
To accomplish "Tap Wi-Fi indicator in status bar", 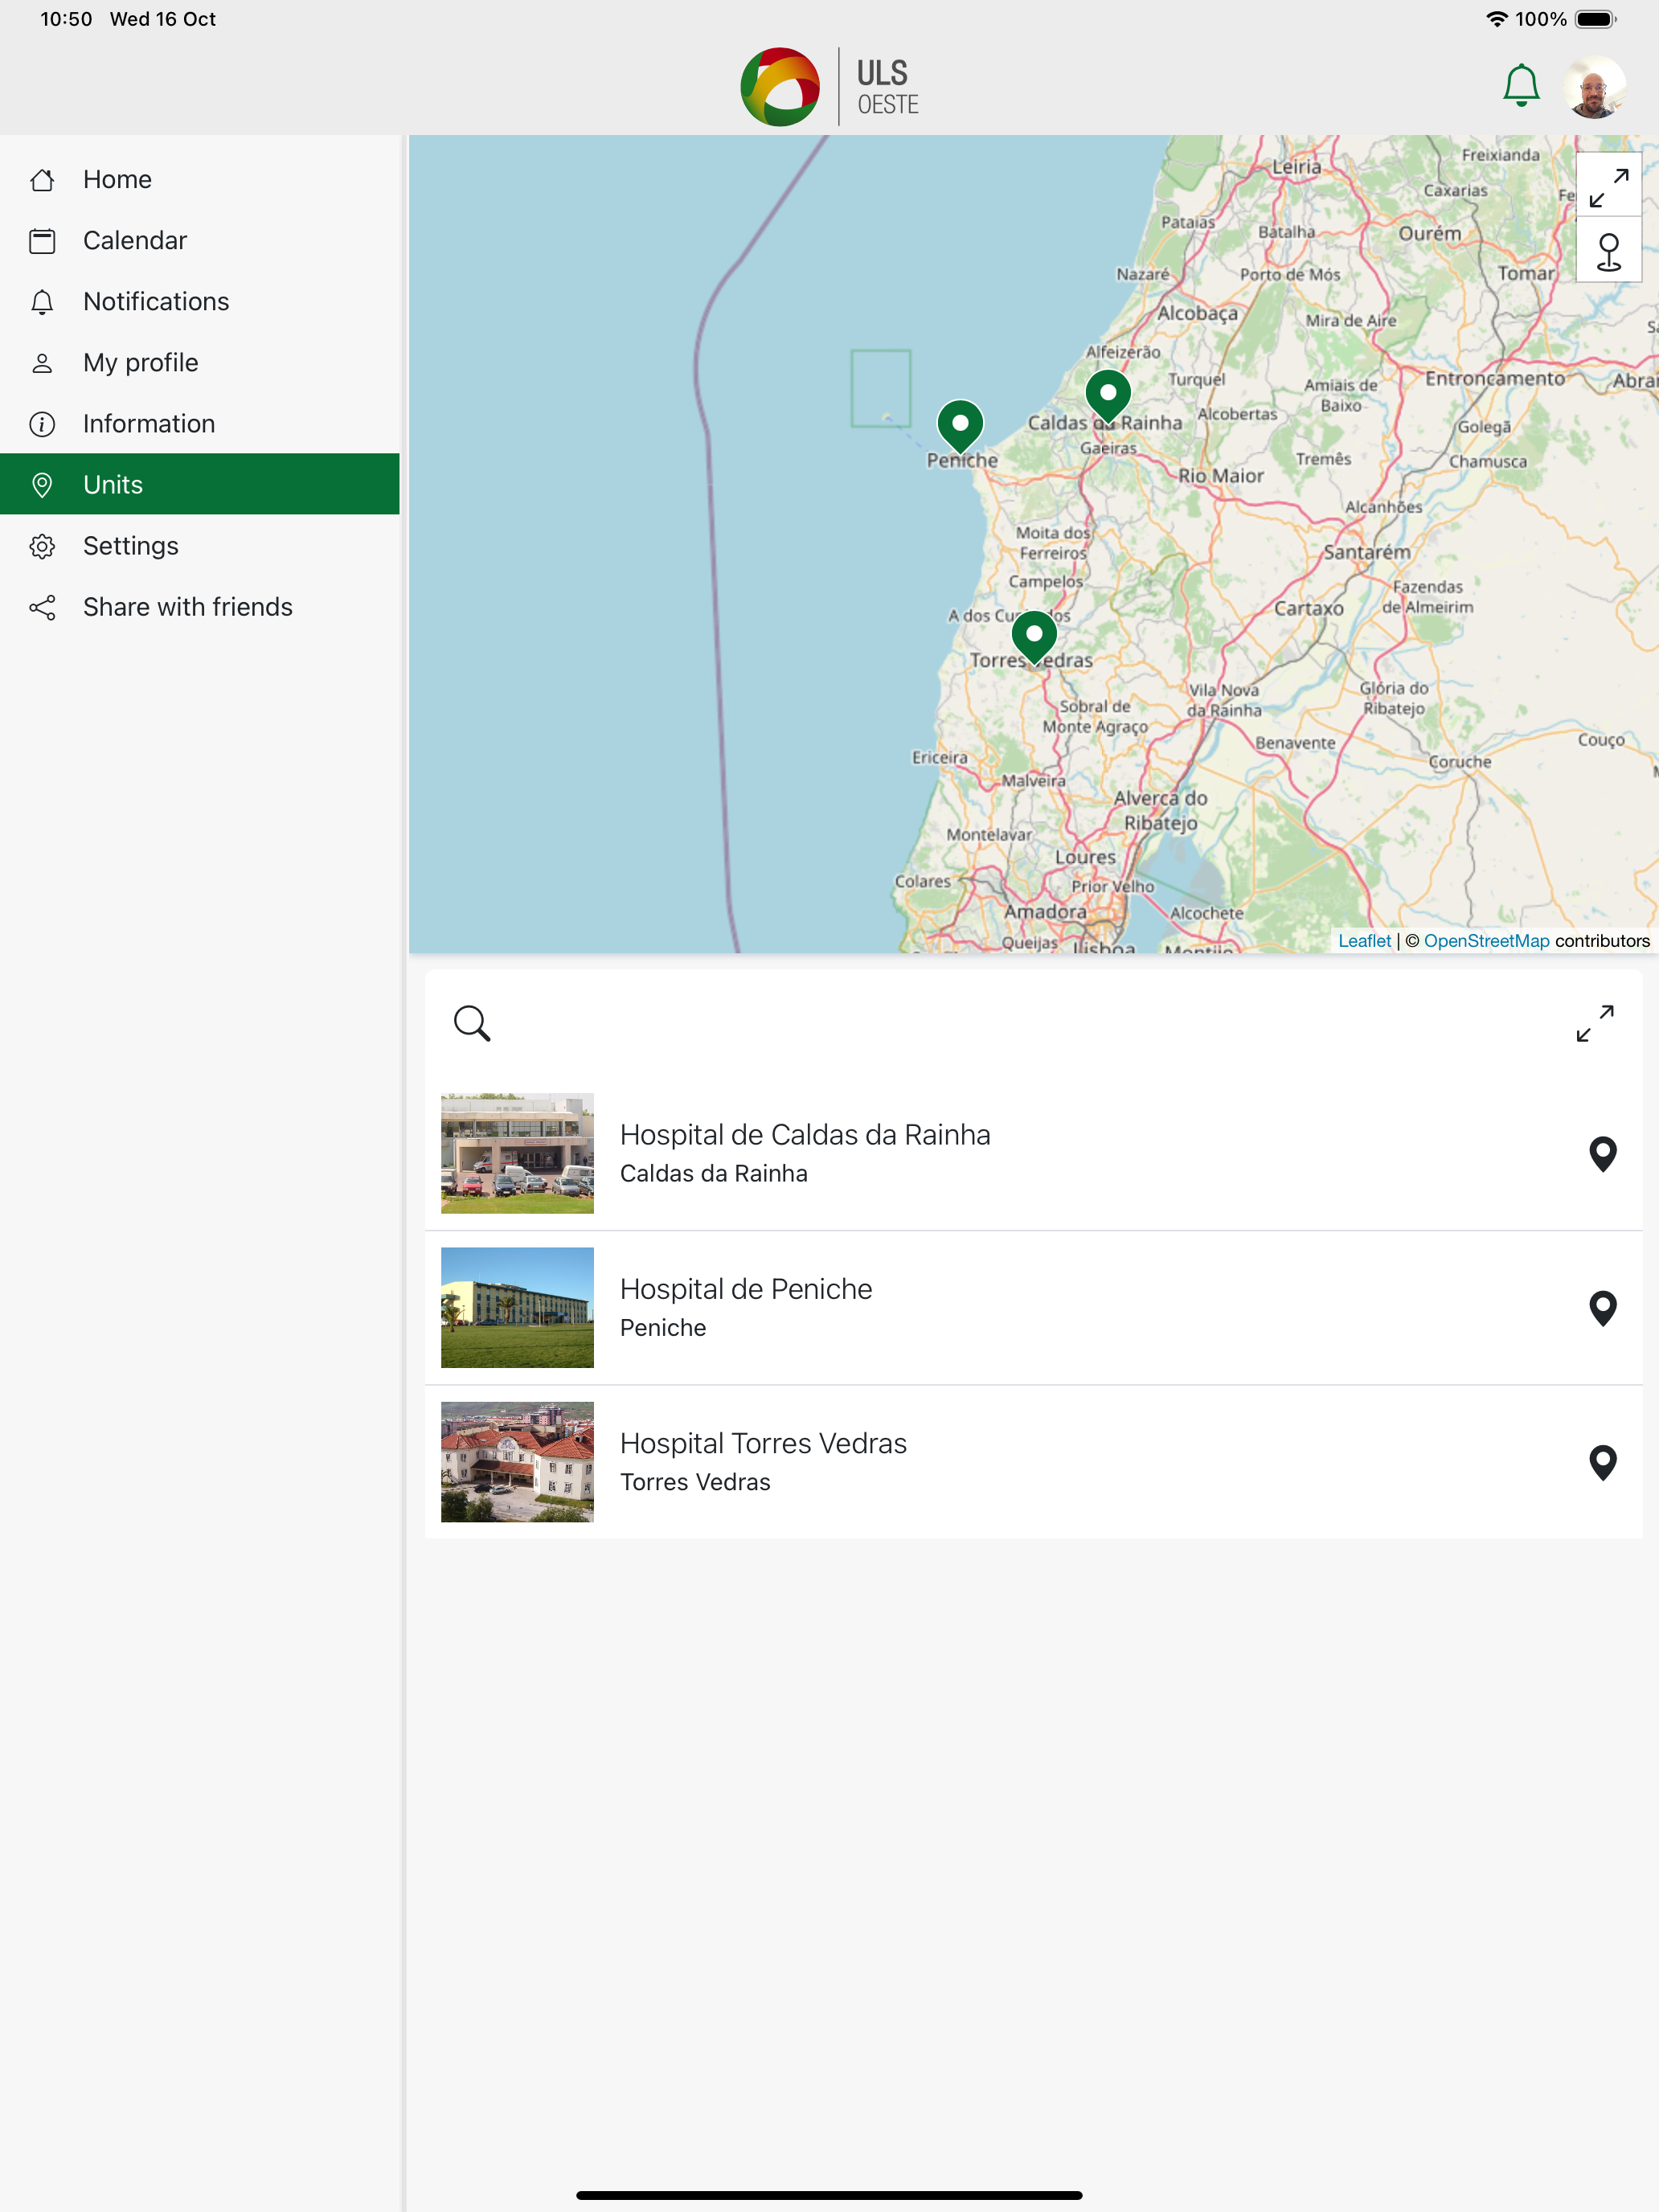I will pyautogui.click(x=1496, y=19).
